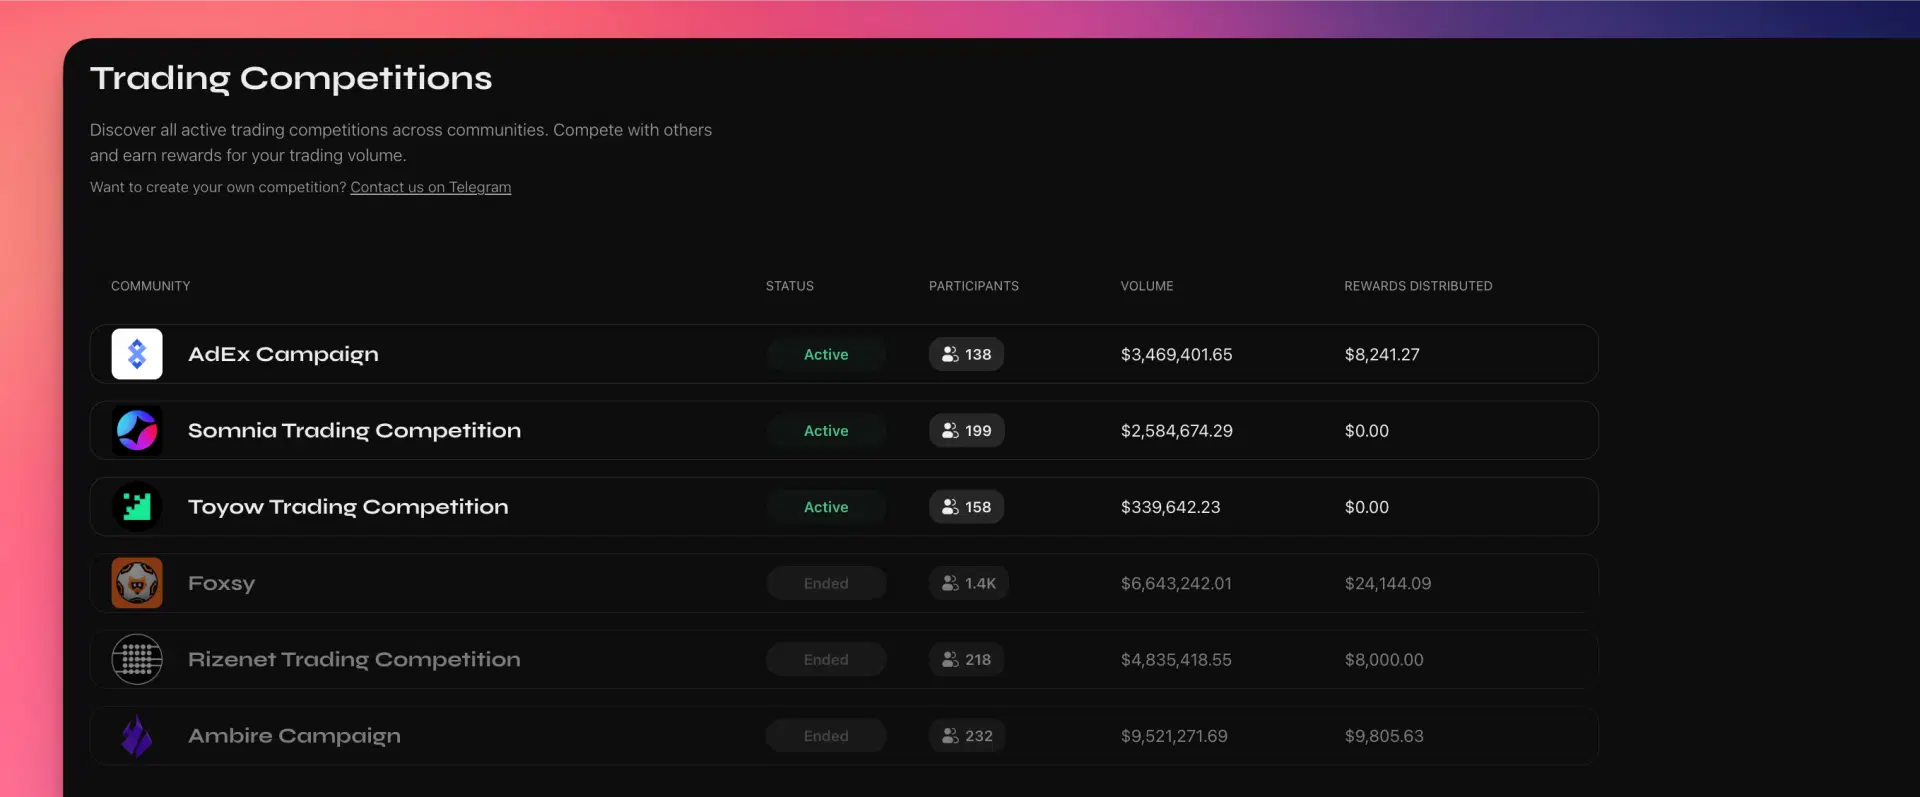
Task: Click the $4,835,418.55 volume value
Action: [x=1176, y=660]
